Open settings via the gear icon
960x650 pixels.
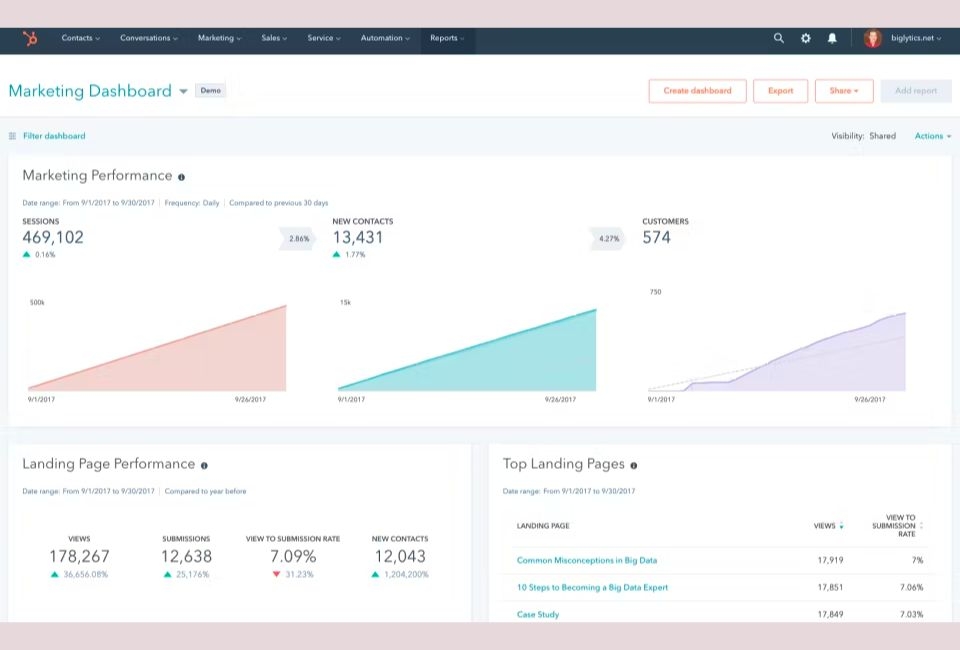pos(806,39)
